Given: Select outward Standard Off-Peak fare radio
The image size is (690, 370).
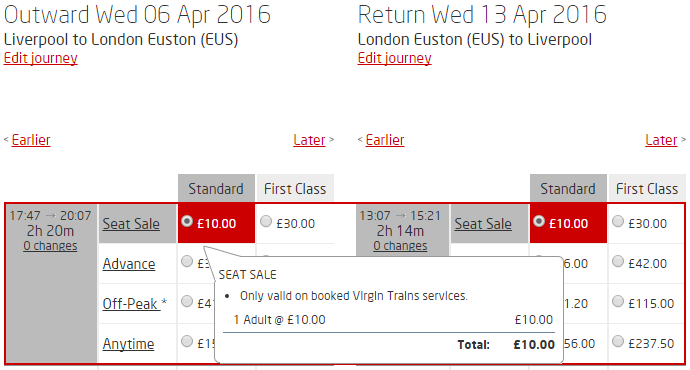Looking at the screenshot, I should [x=187, y=301].
